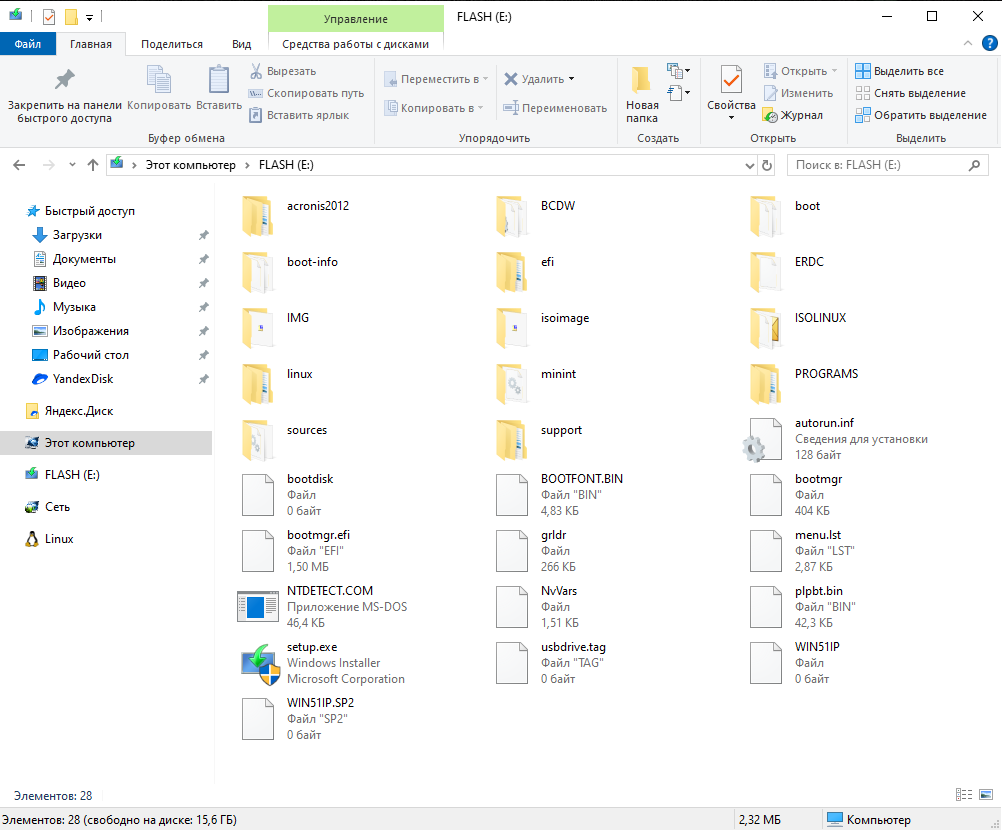The width and height of the screenshot is (1002, 830).
Task: Click the Cut scissors icon
Action: point(256,71)
